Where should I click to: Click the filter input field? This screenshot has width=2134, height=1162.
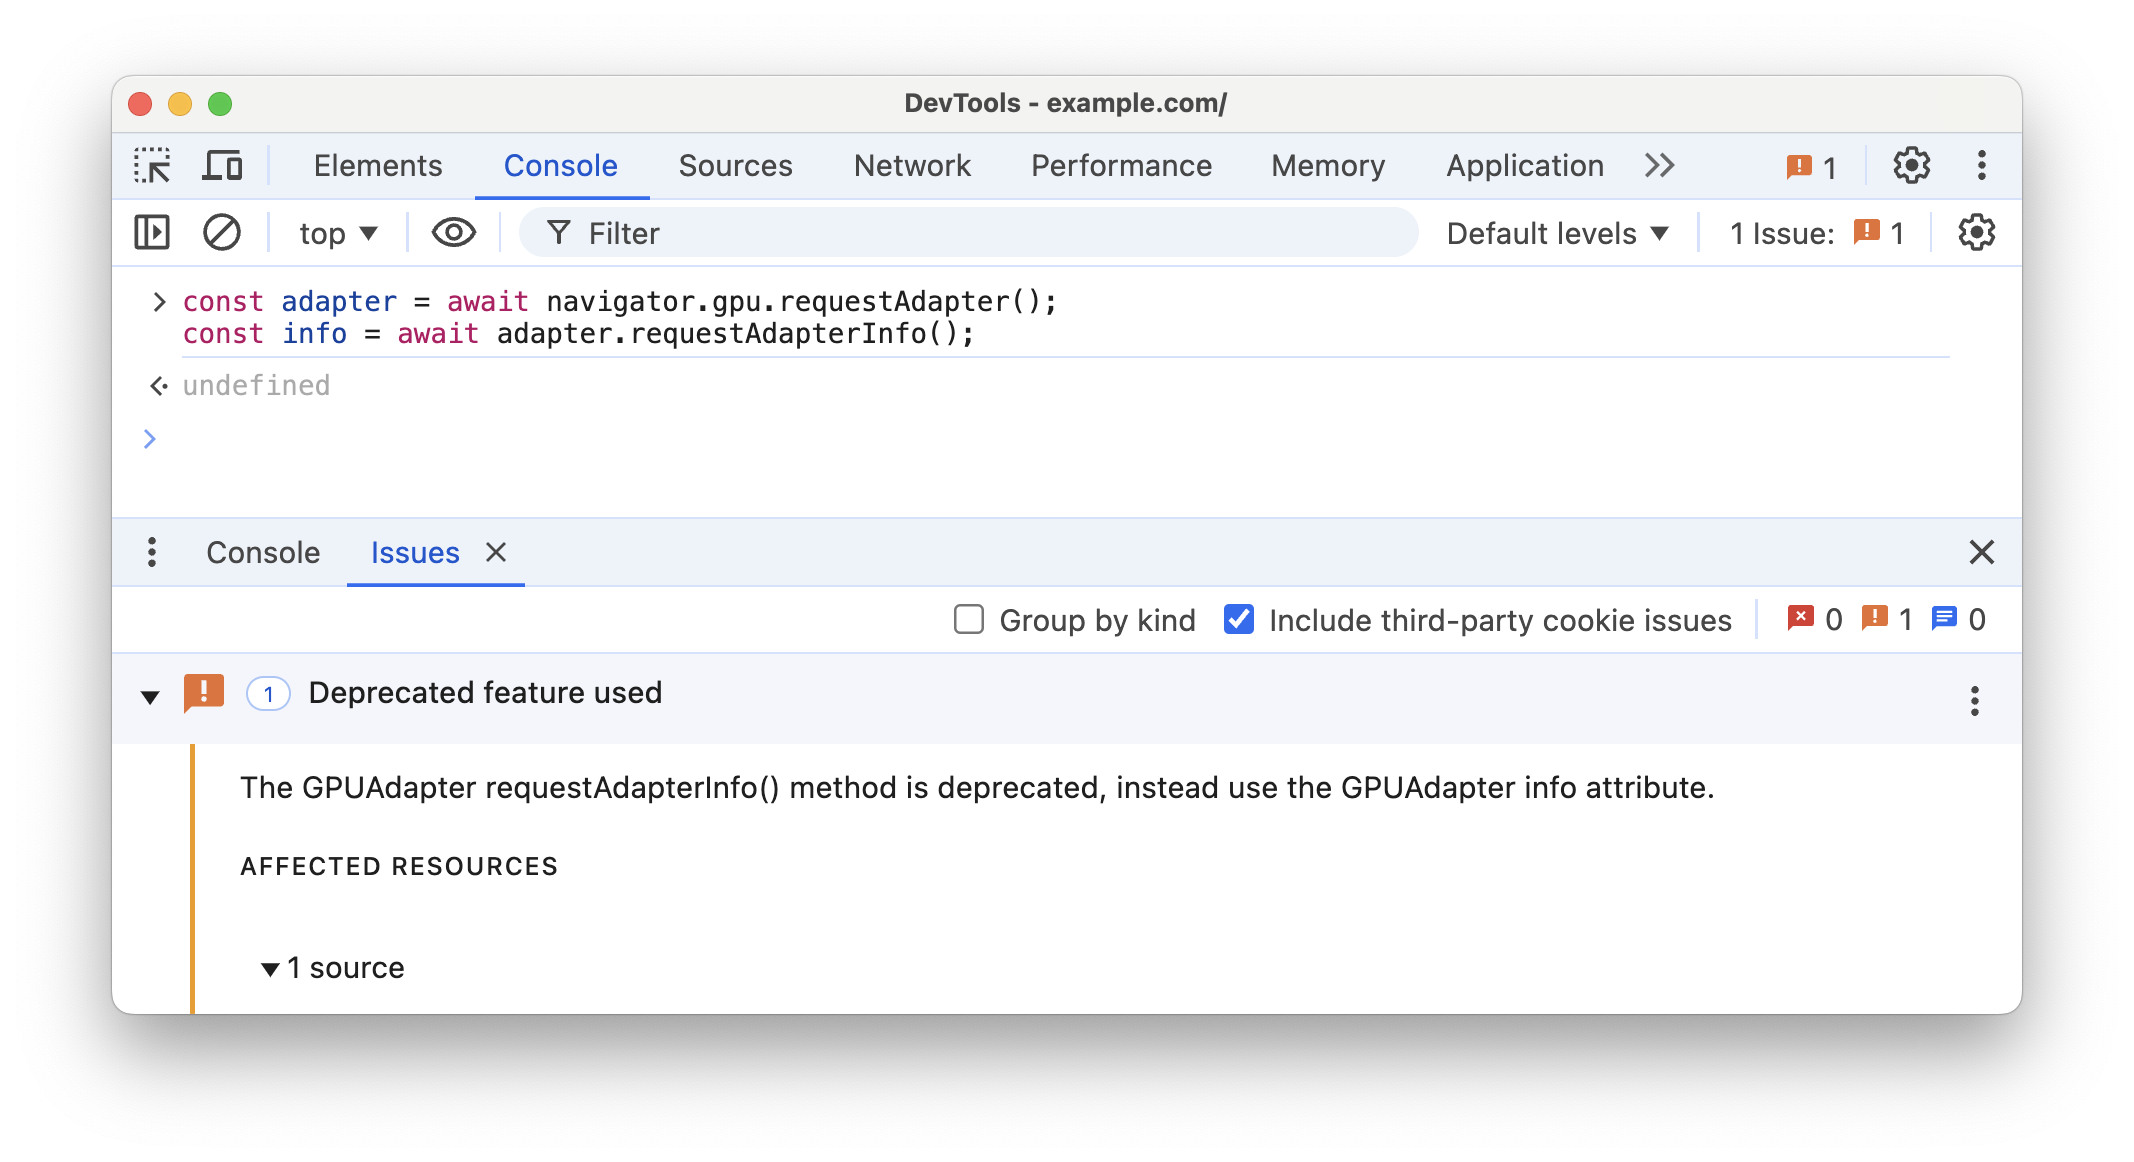point(975,232)
